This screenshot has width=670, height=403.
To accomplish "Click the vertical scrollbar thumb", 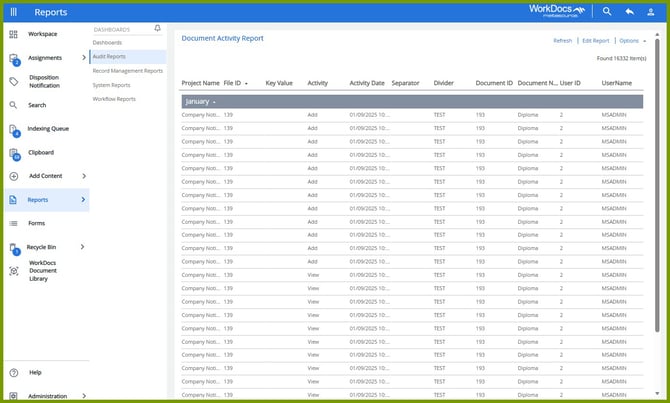I will coord(657,185).
